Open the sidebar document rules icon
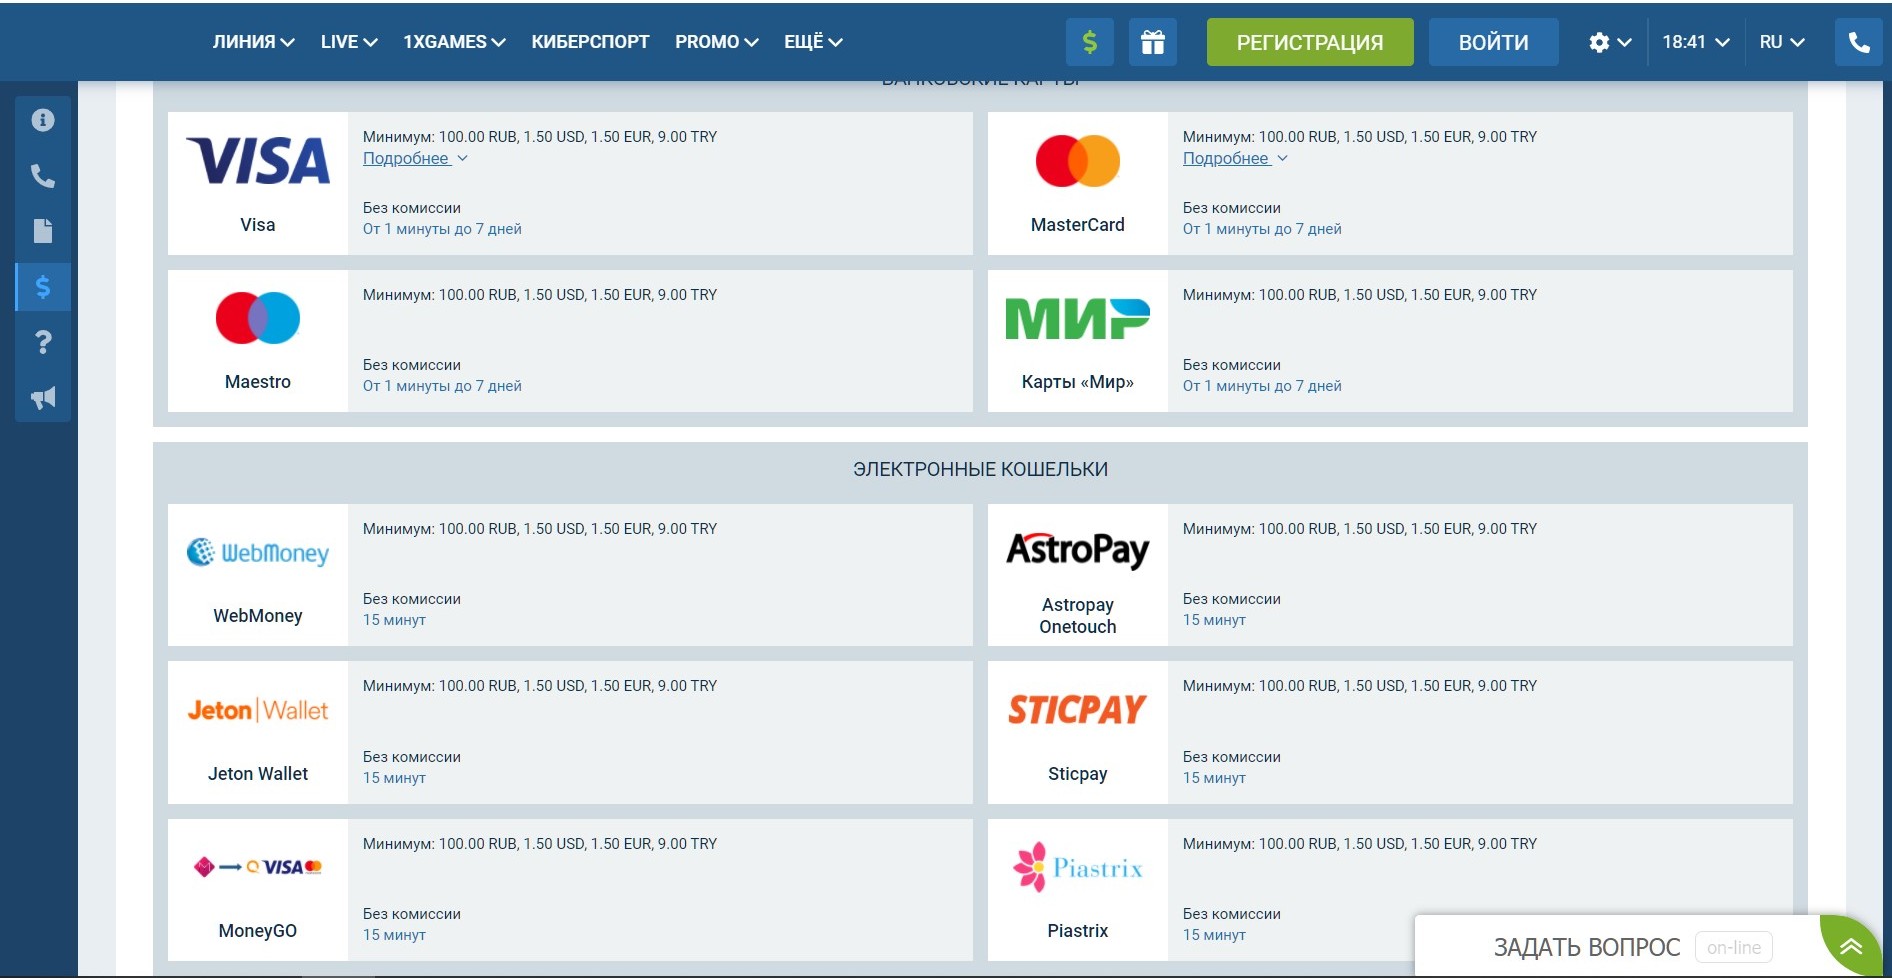The width and height of the screenshot is (1892, 978). [x=43, y=231]
